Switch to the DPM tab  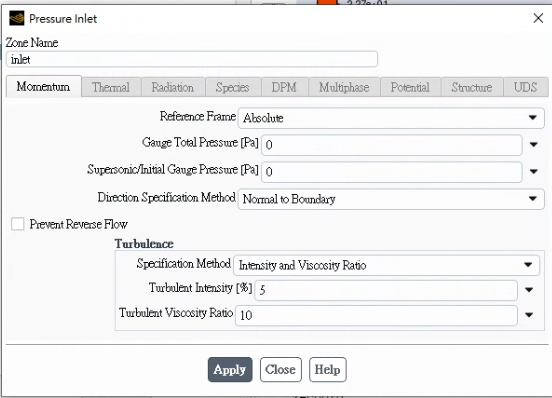point(284,87)
